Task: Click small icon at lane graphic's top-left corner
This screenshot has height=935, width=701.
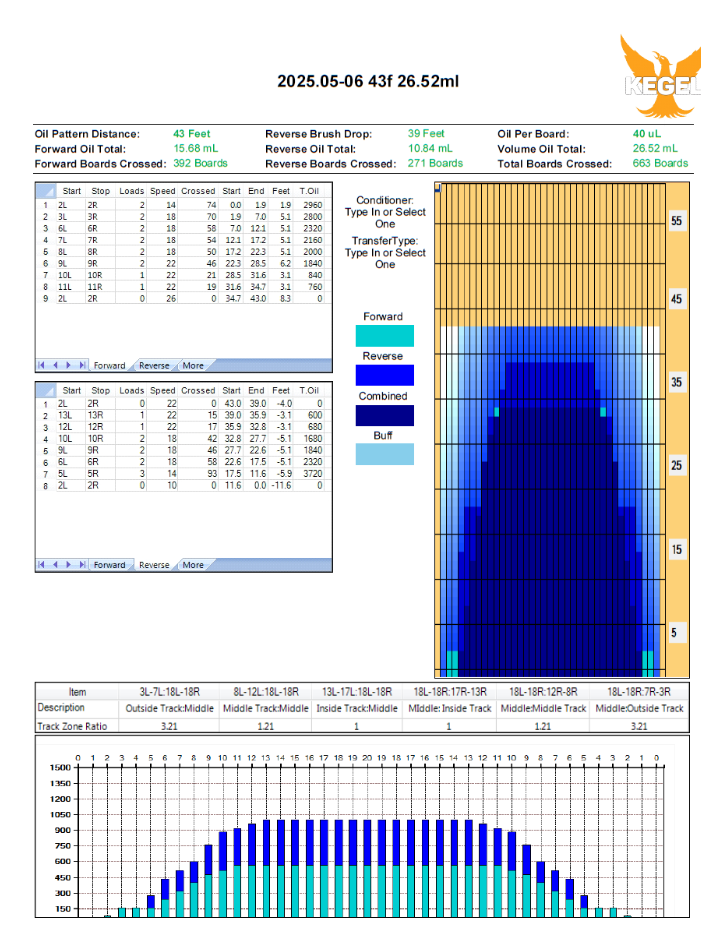Action: coord(438,188)
